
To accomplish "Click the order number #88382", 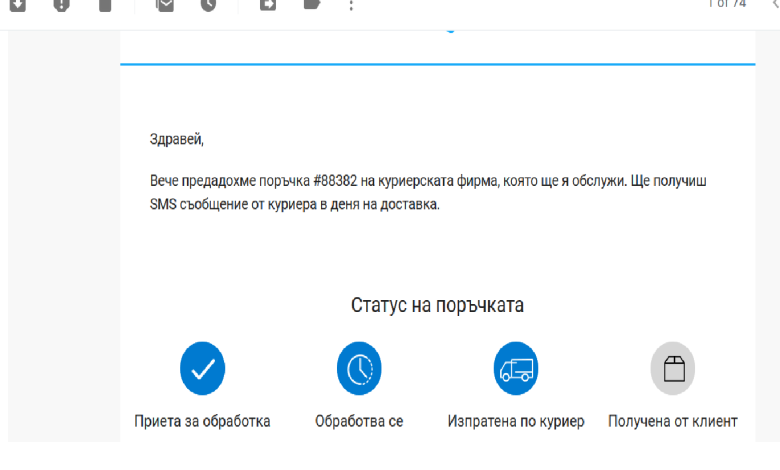I will 335,181.
